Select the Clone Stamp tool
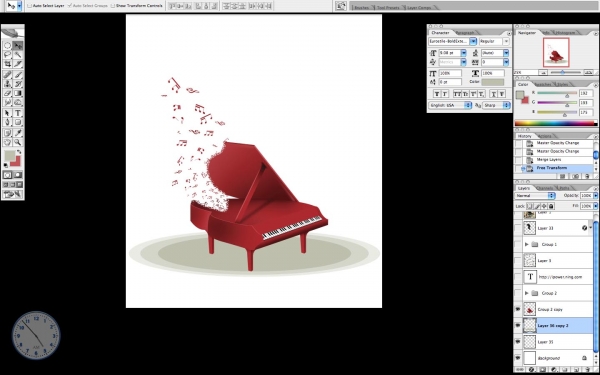 pos(7,84)
